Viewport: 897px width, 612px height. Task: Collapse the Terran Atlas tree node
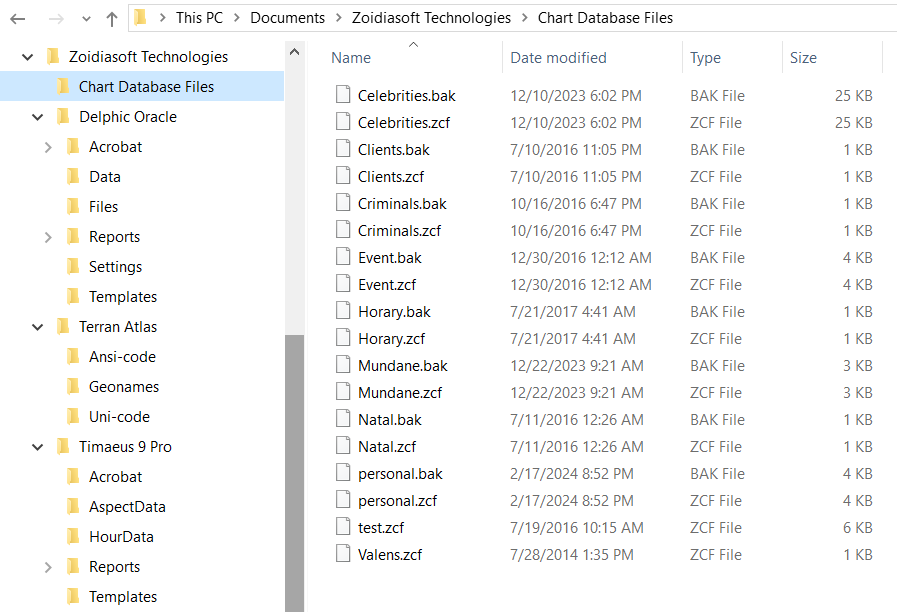point(37,327)
